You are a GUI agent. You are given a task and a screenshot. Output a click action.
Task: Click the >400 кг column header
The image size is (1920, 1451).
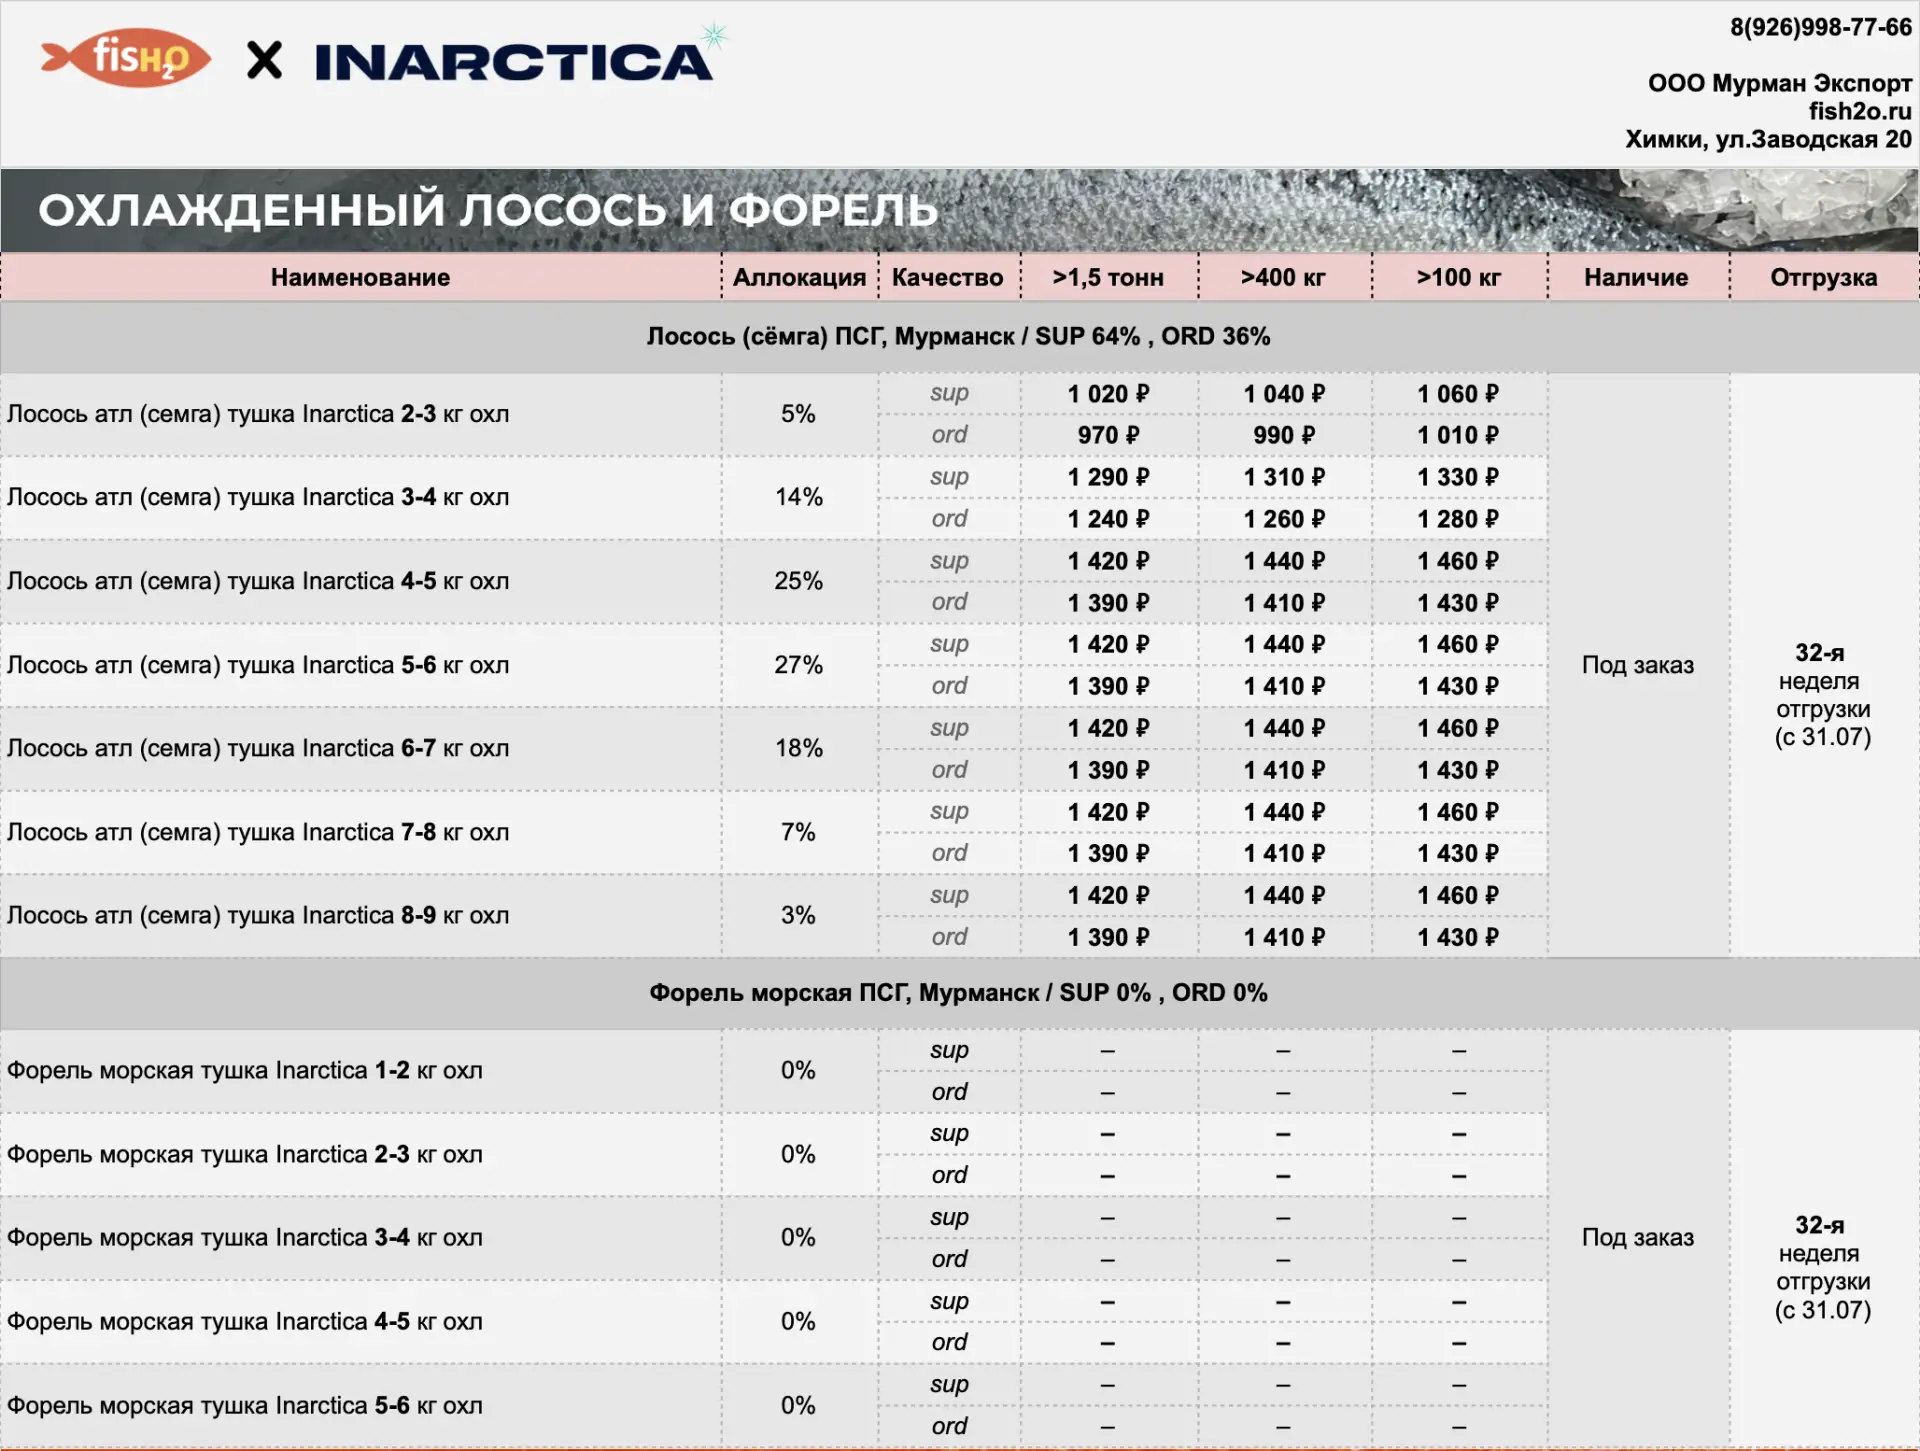tap(1283, 277)
